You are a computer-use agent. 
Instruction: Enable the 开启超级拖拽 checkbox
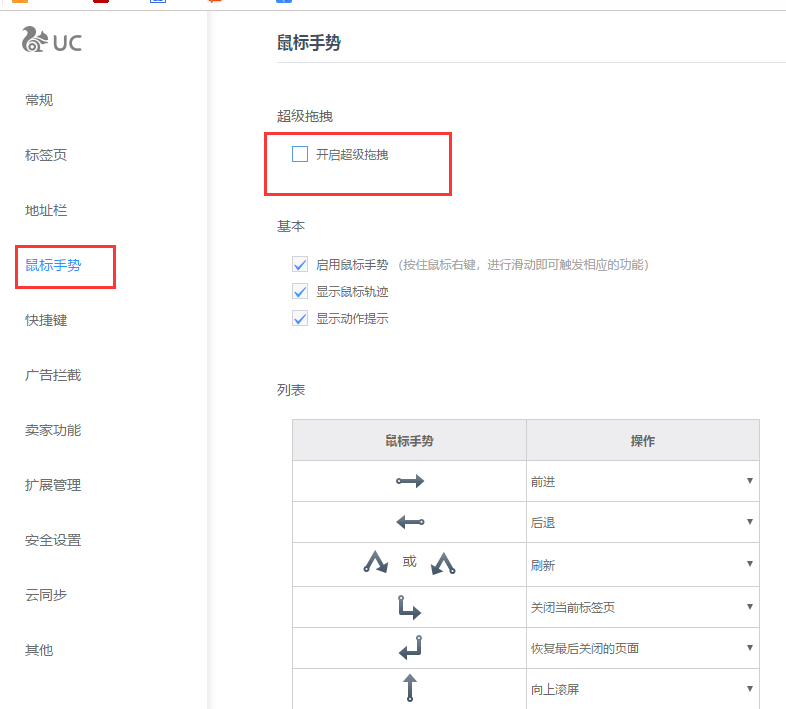[x=299, y=154]
